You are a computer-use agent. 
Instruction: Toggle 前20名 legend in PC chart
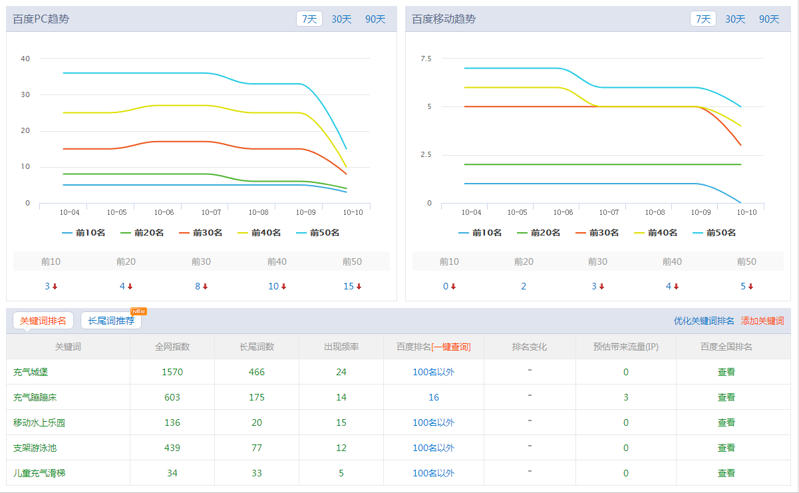(142, 232)
